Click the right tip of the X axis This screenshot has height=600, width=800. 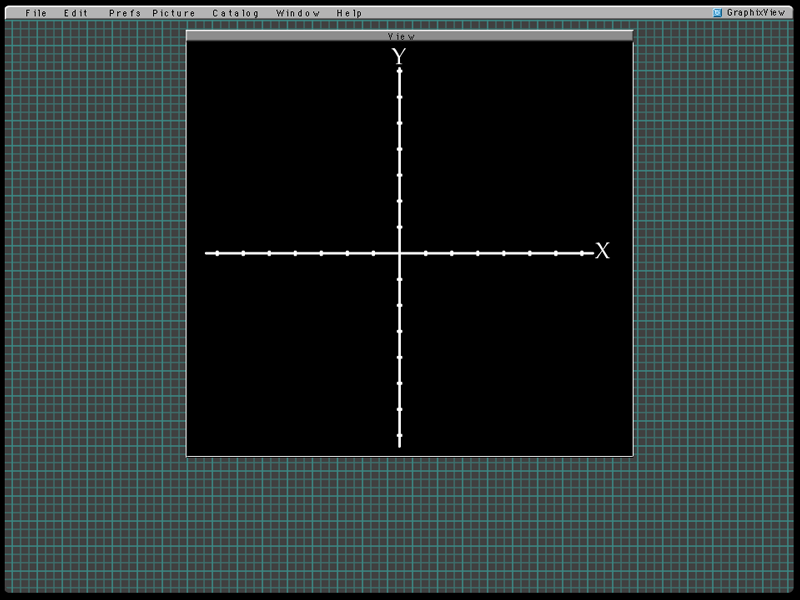[590, 253]
